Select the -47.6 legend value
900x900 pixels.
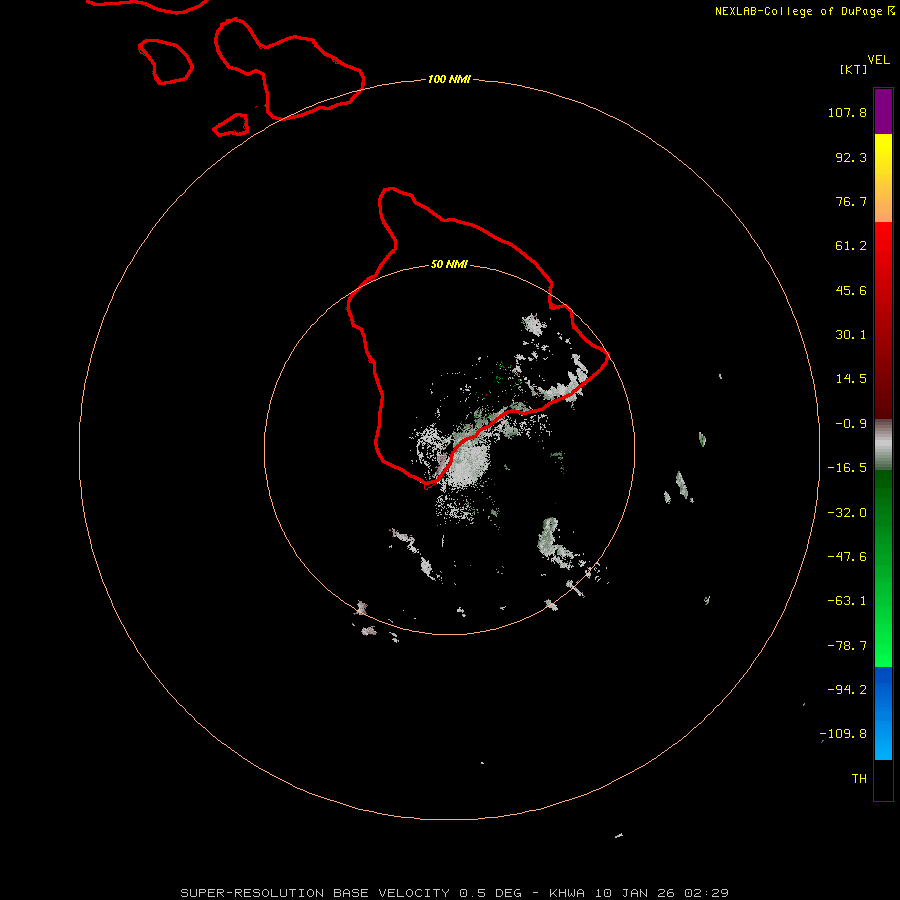pyautogui.click(x=847, y=557)
